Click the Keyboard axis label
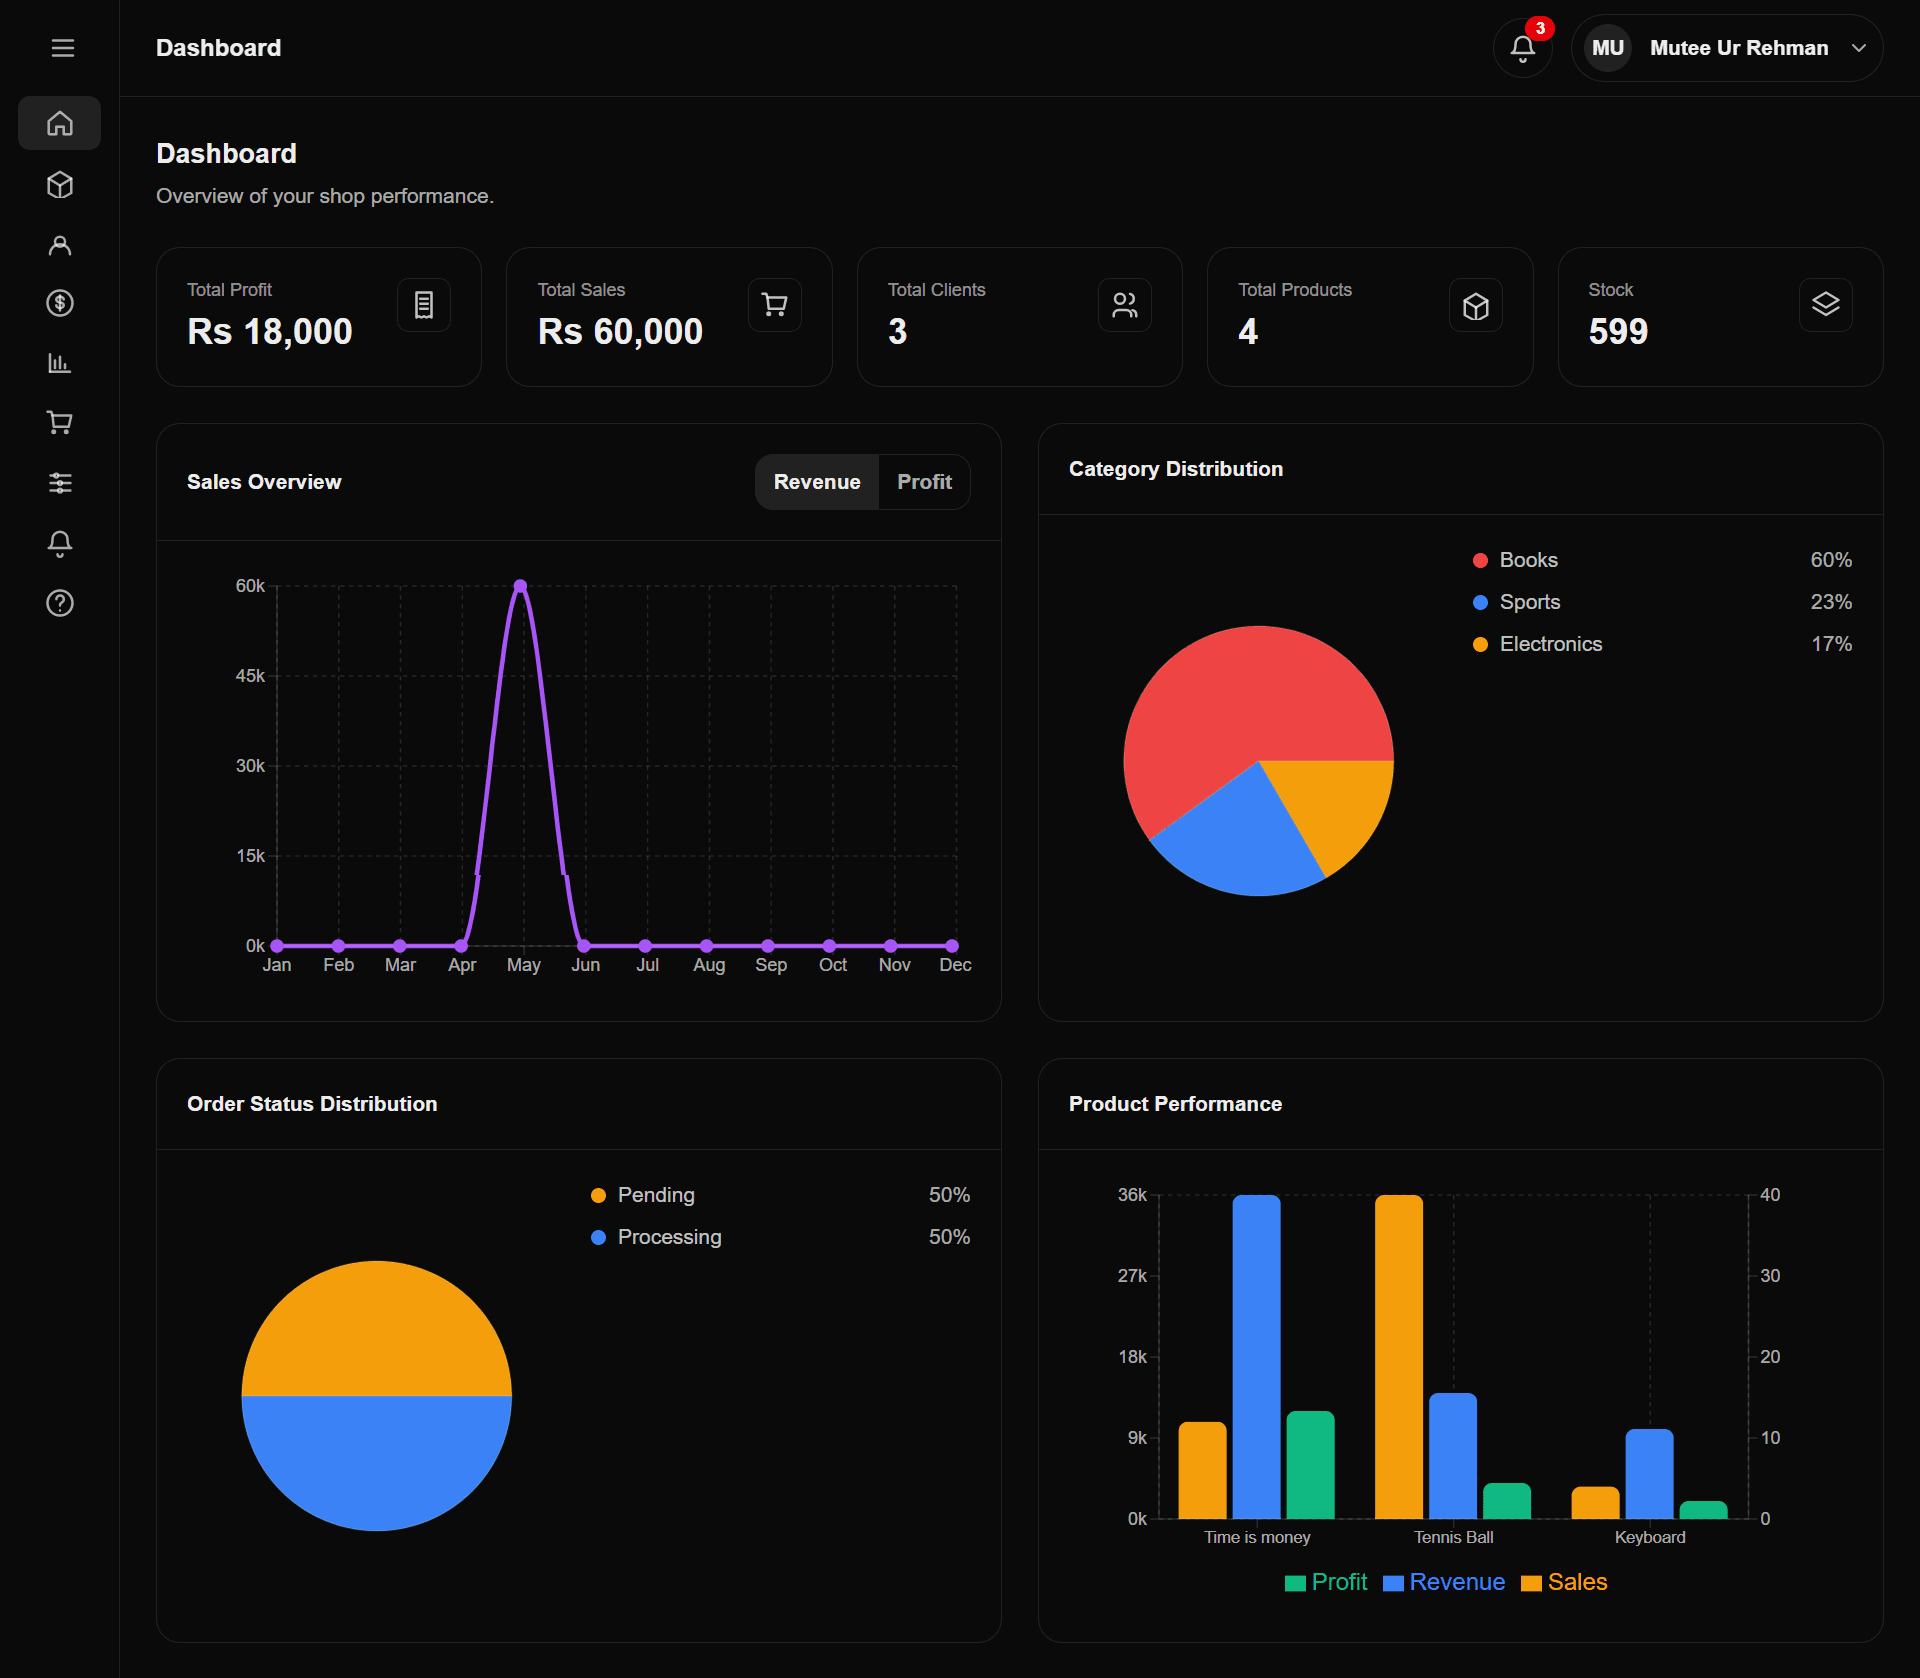 1650,1537
